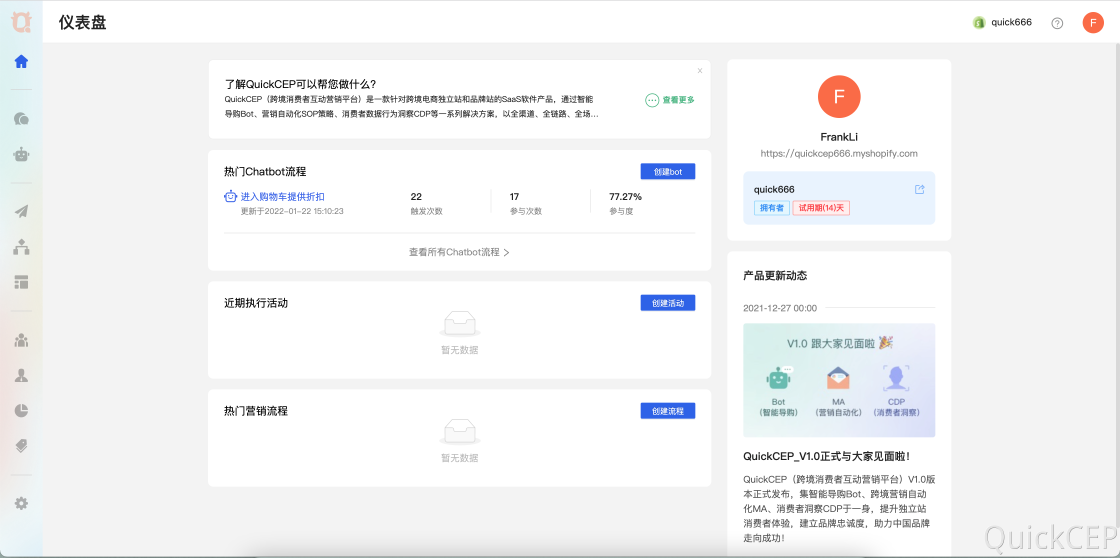This screenshot has width=1120, height=558.
Task: Click the Shopify store icon in header
Action: 979,23
